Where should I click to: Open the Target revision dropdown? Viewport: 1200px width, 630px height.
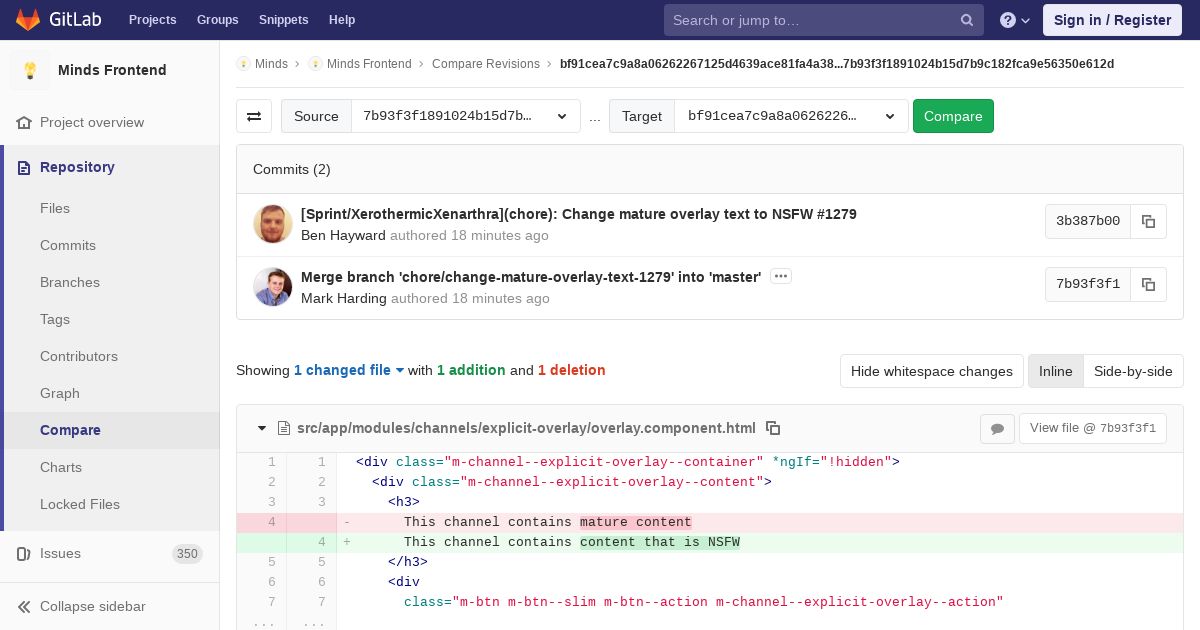[791, 116]
